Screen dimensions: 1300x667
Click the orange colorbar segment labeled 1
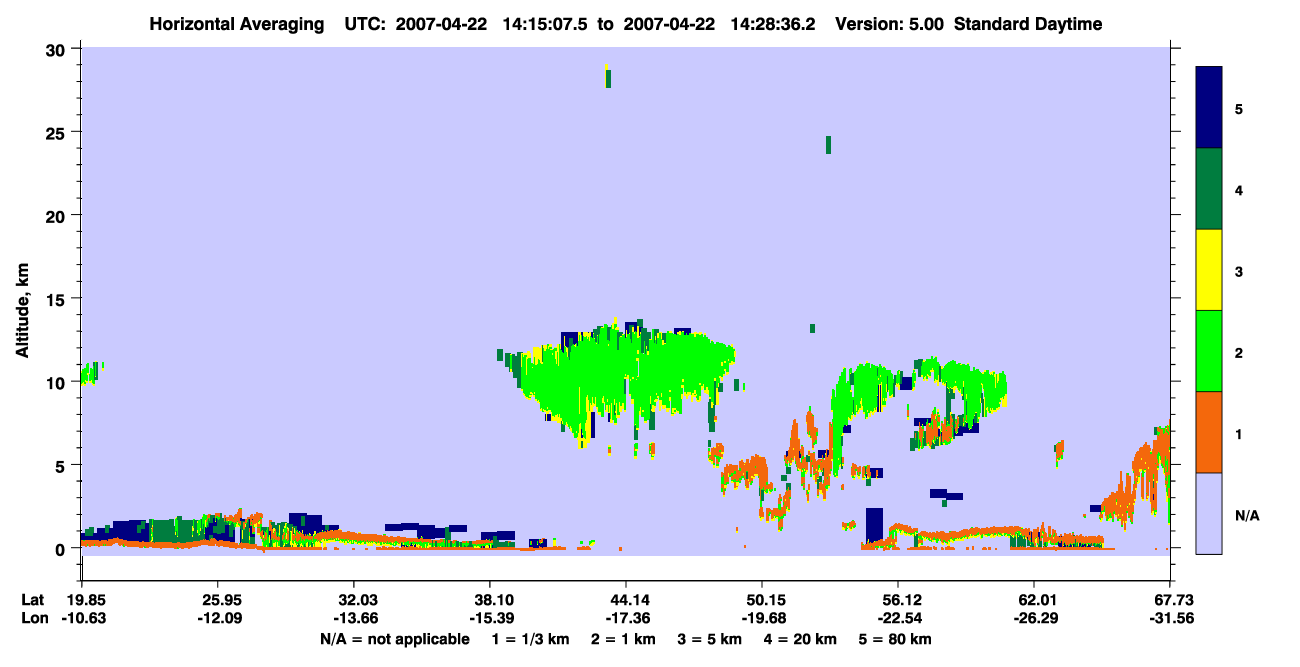pos(1209,432)
